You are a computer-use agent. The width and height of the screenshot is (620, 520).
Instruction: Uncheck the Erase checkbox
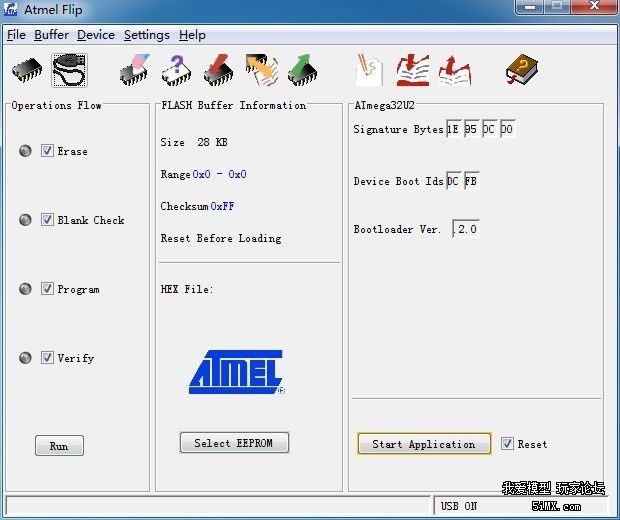pyautogui.click(x=47, y=151)
